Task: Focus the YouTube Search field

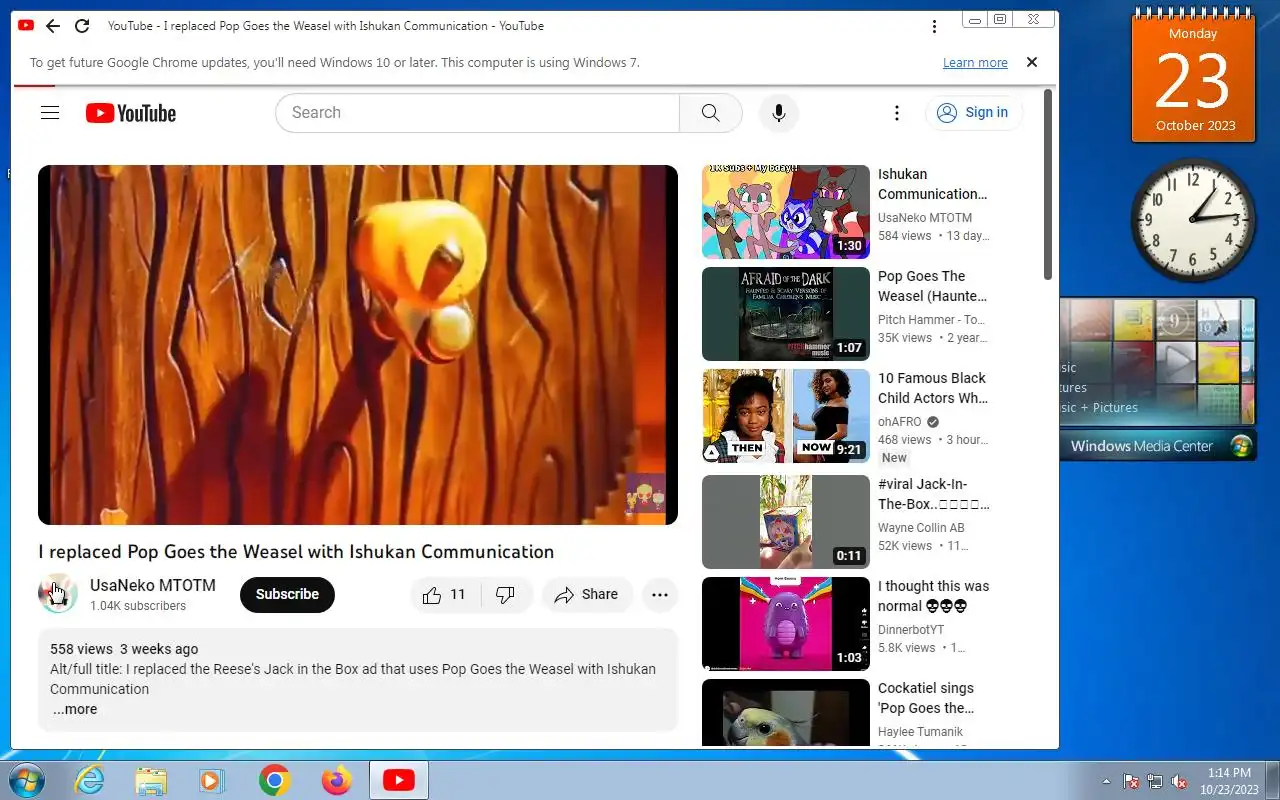Action: point(478,113)
